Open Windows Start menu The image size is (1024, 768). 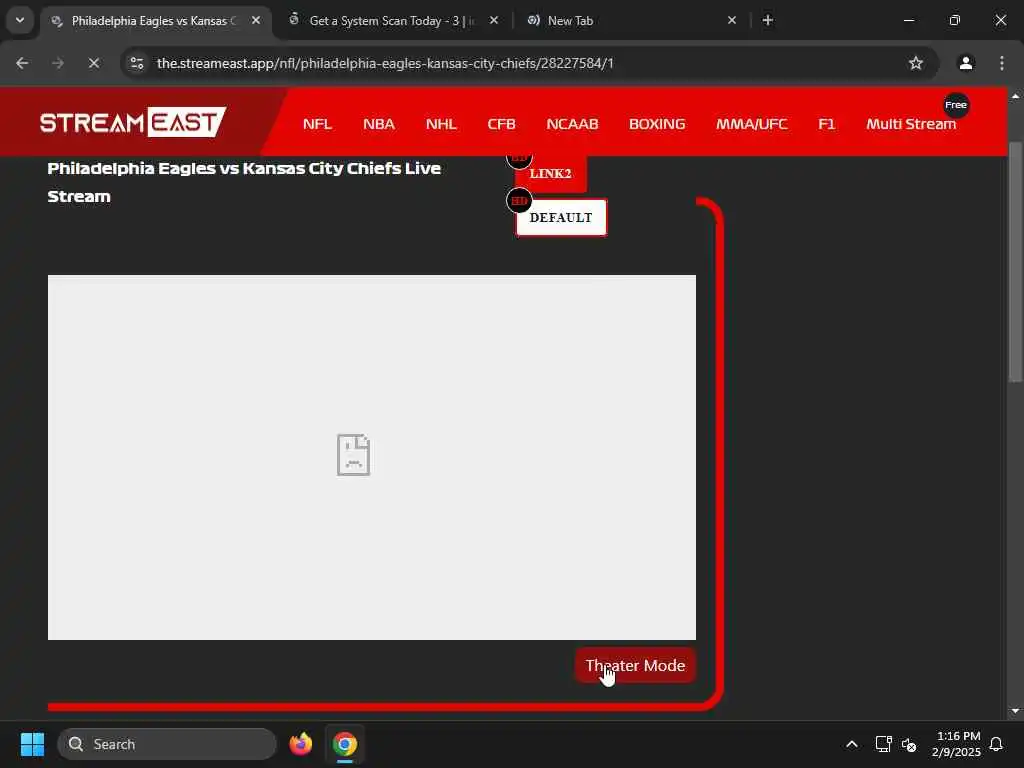32,744
